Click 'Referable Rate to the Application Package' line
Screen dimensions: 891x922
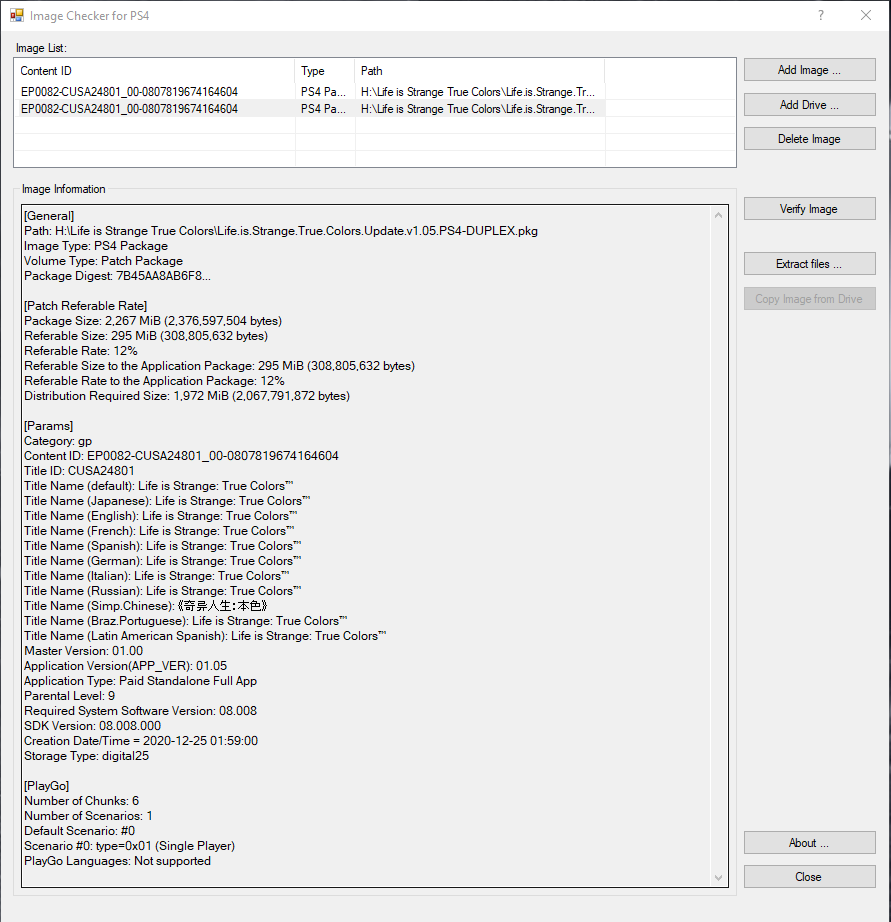[154, 381]
